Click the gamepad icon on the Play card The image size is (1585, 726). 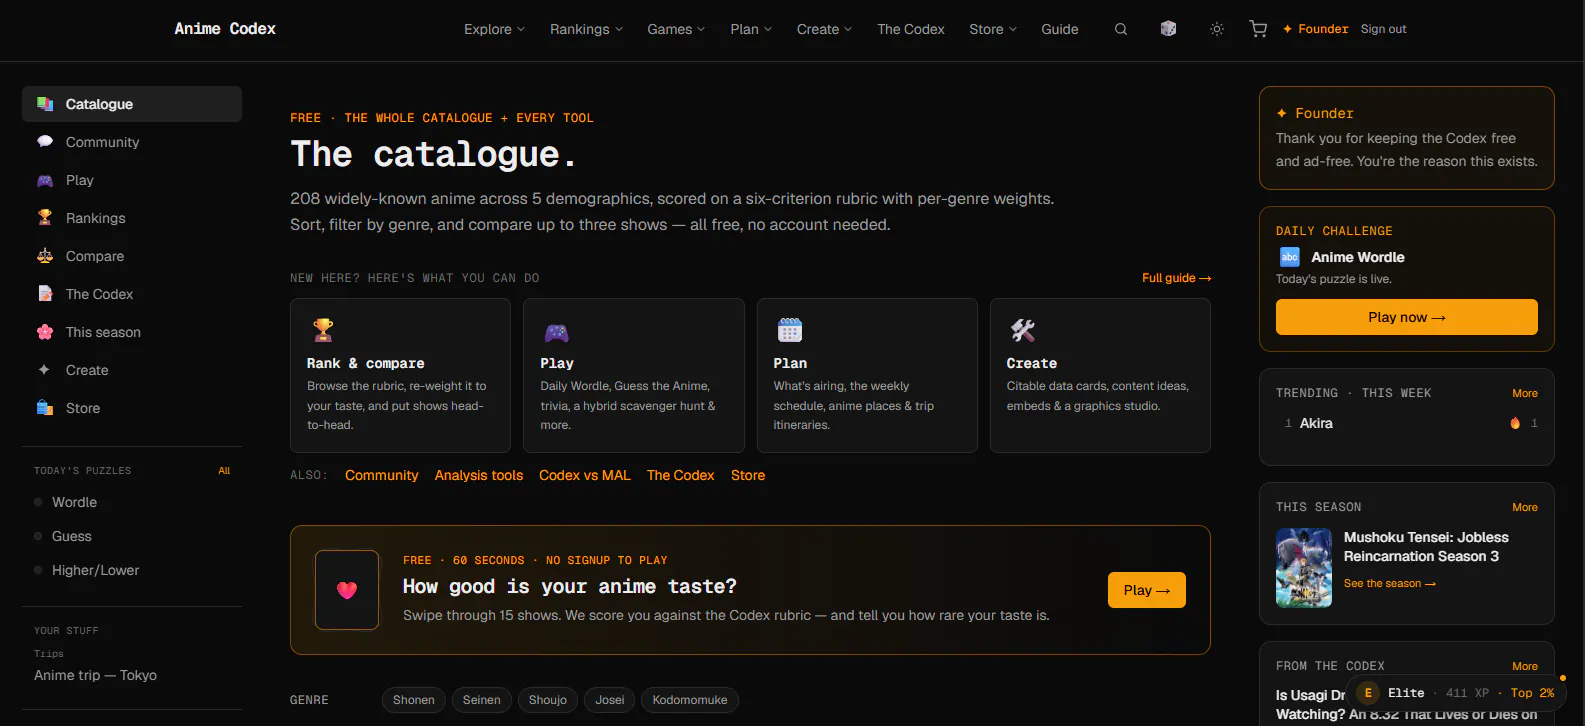[x=556, y=332]
